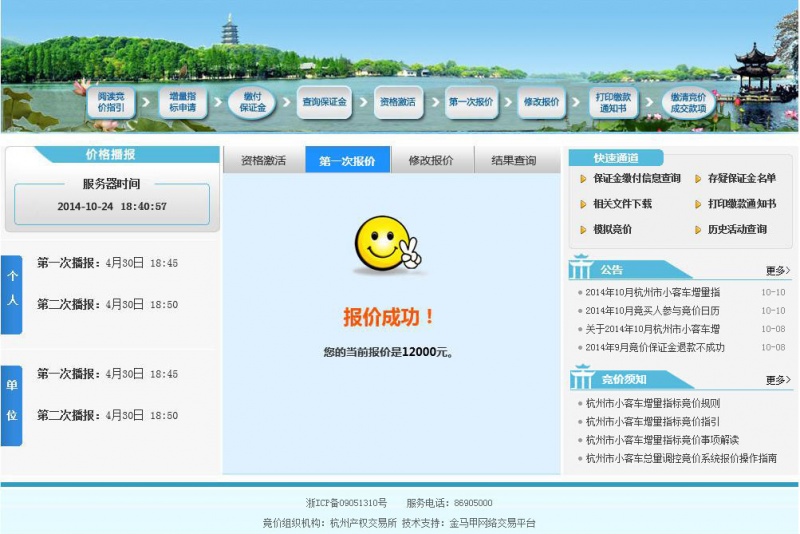
Task: Expand 更多 in the 竞价须知 section
Action: (x=778, y=380)
